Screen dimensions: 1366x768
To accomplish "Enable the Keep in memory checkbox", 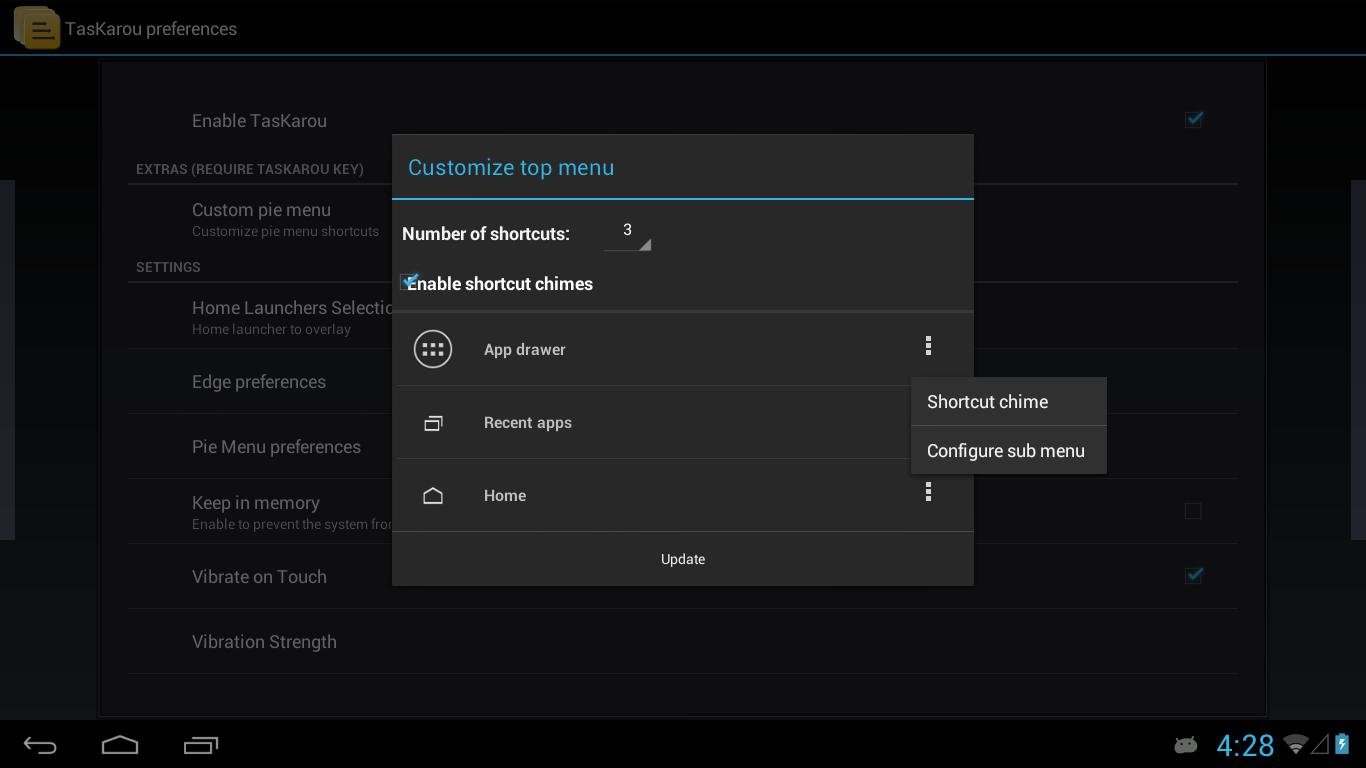I will tap(1193, 511).
